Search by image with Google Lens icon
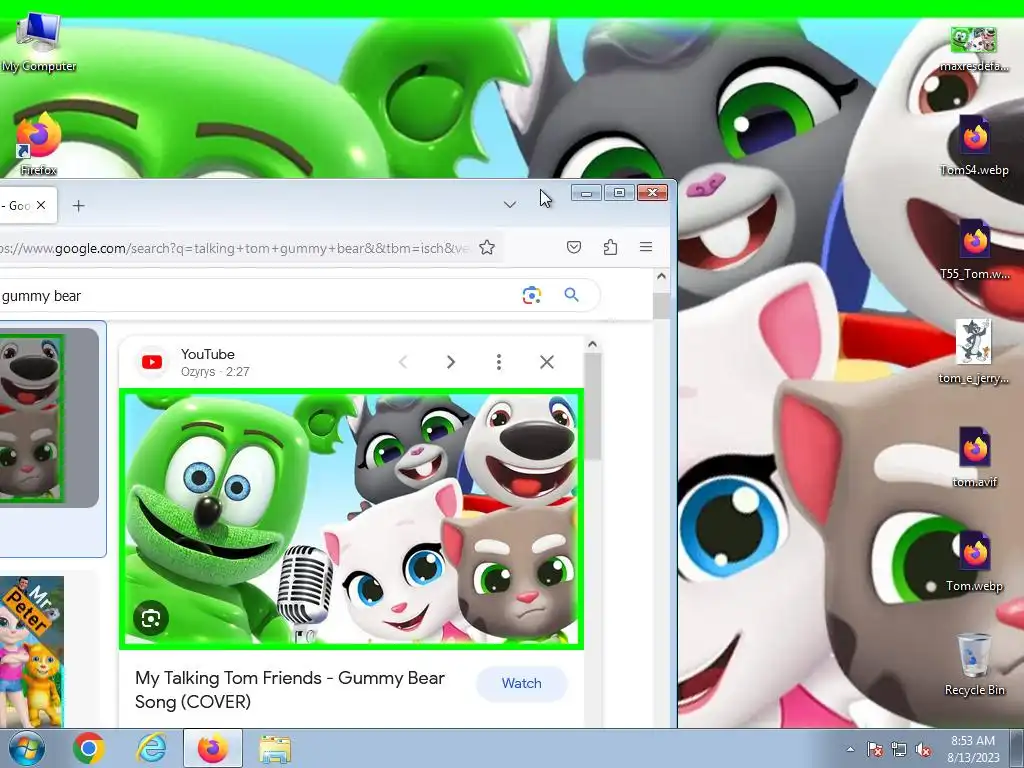The height and width of the screenshot is (768, 1024). (532, 295)
